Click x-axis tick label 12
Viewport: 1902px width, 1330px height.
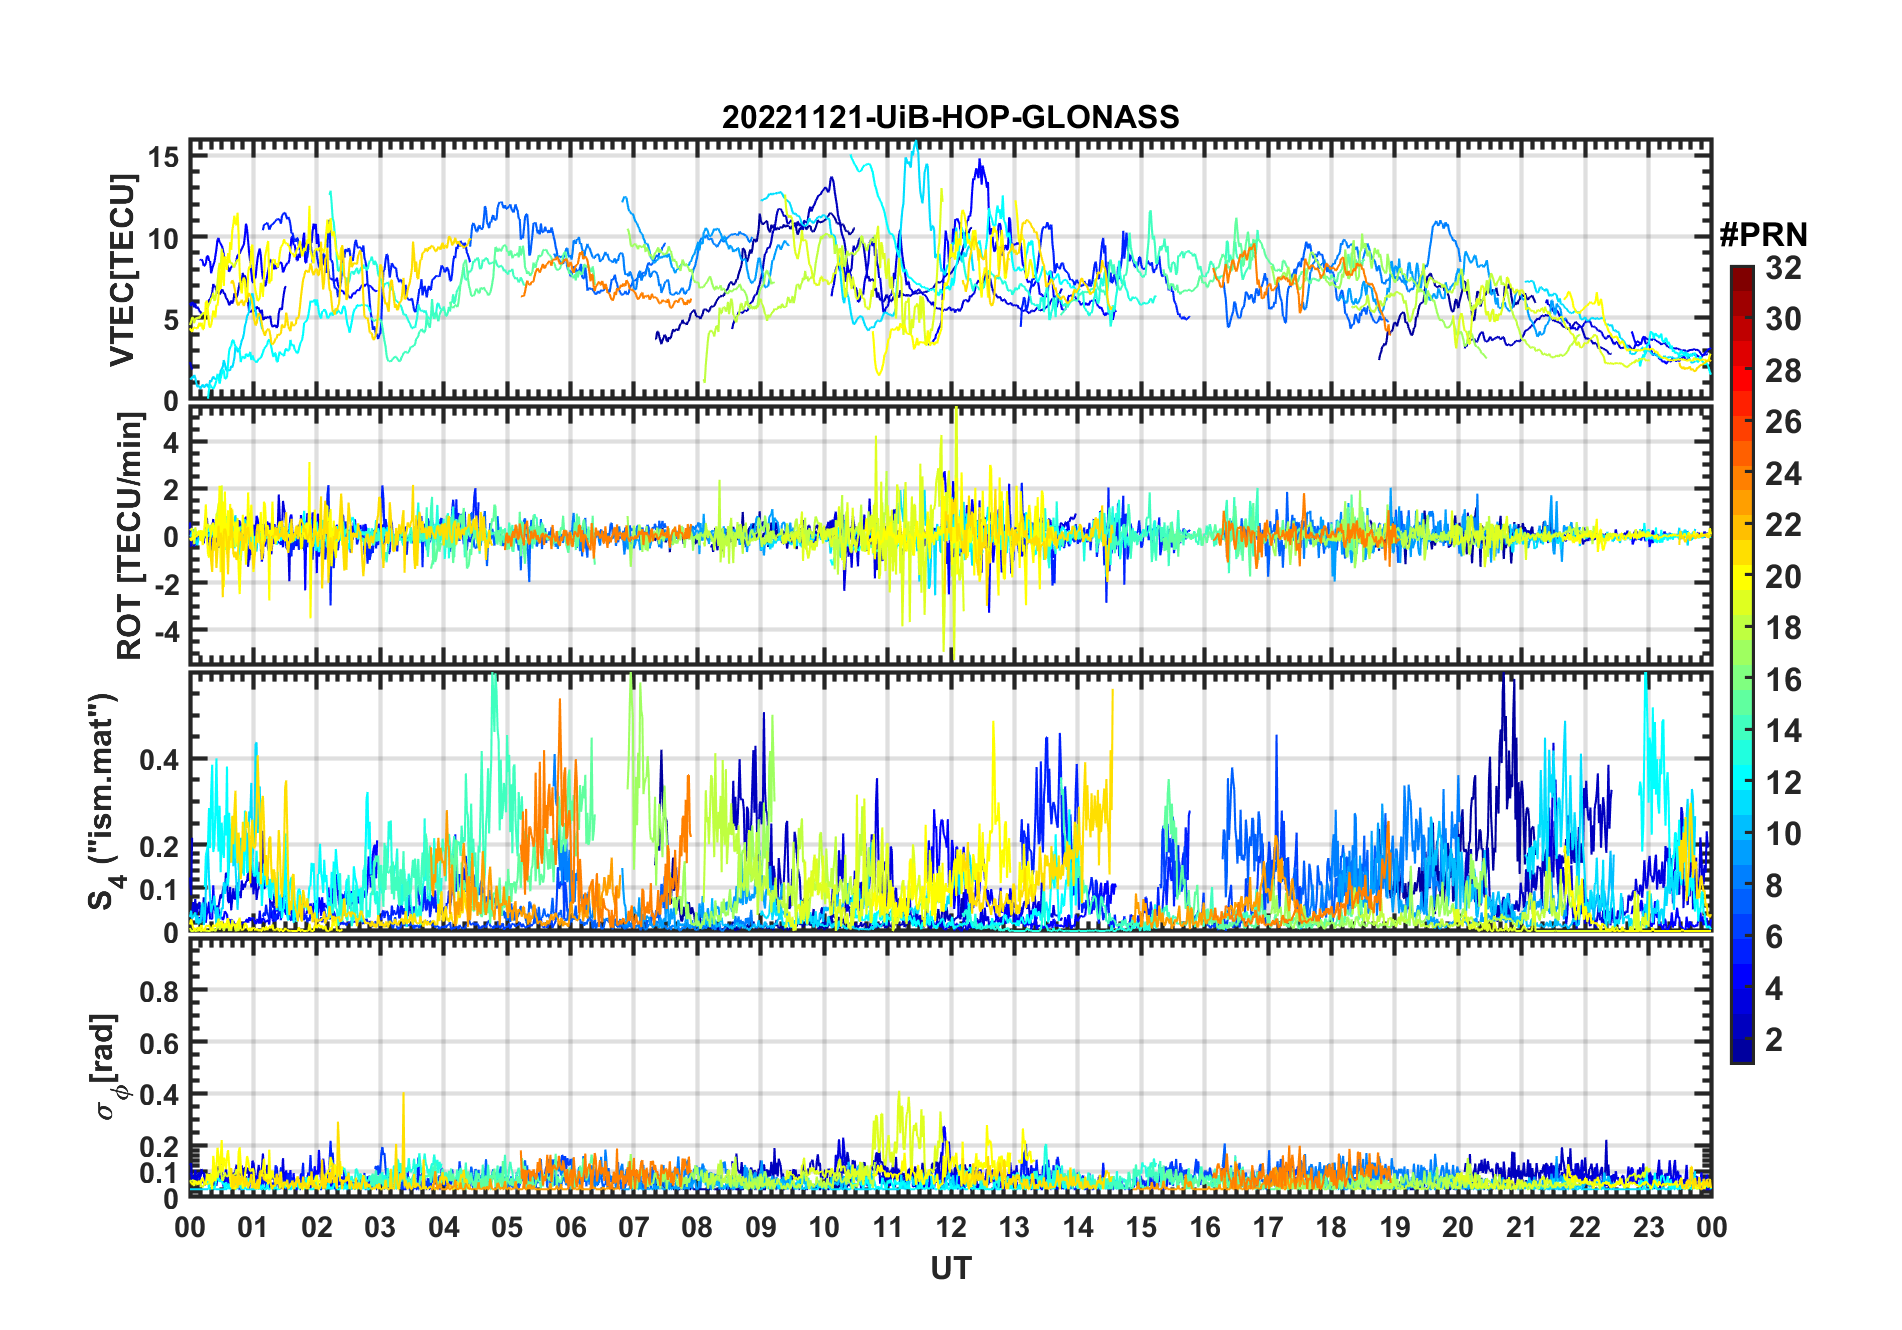click(x=951, y=1228)
